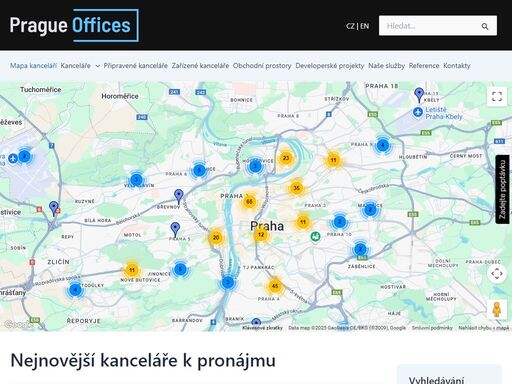This screenshot has width=512, height=384.
Task: Go to Zařízené kanceláře
Action: click(x=200, y=66)
